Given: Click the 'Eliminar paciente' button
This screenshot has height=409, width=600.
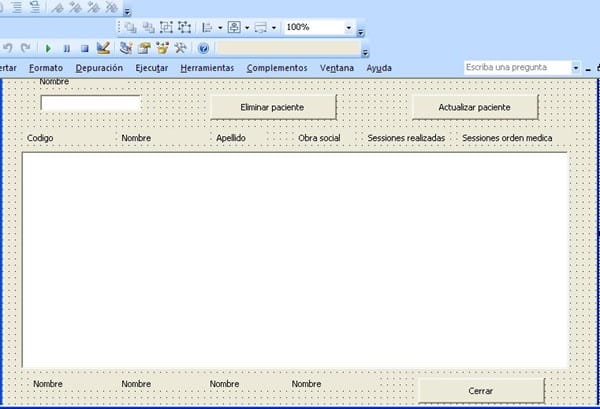Looking at the screenshot, I should point(273,106).
